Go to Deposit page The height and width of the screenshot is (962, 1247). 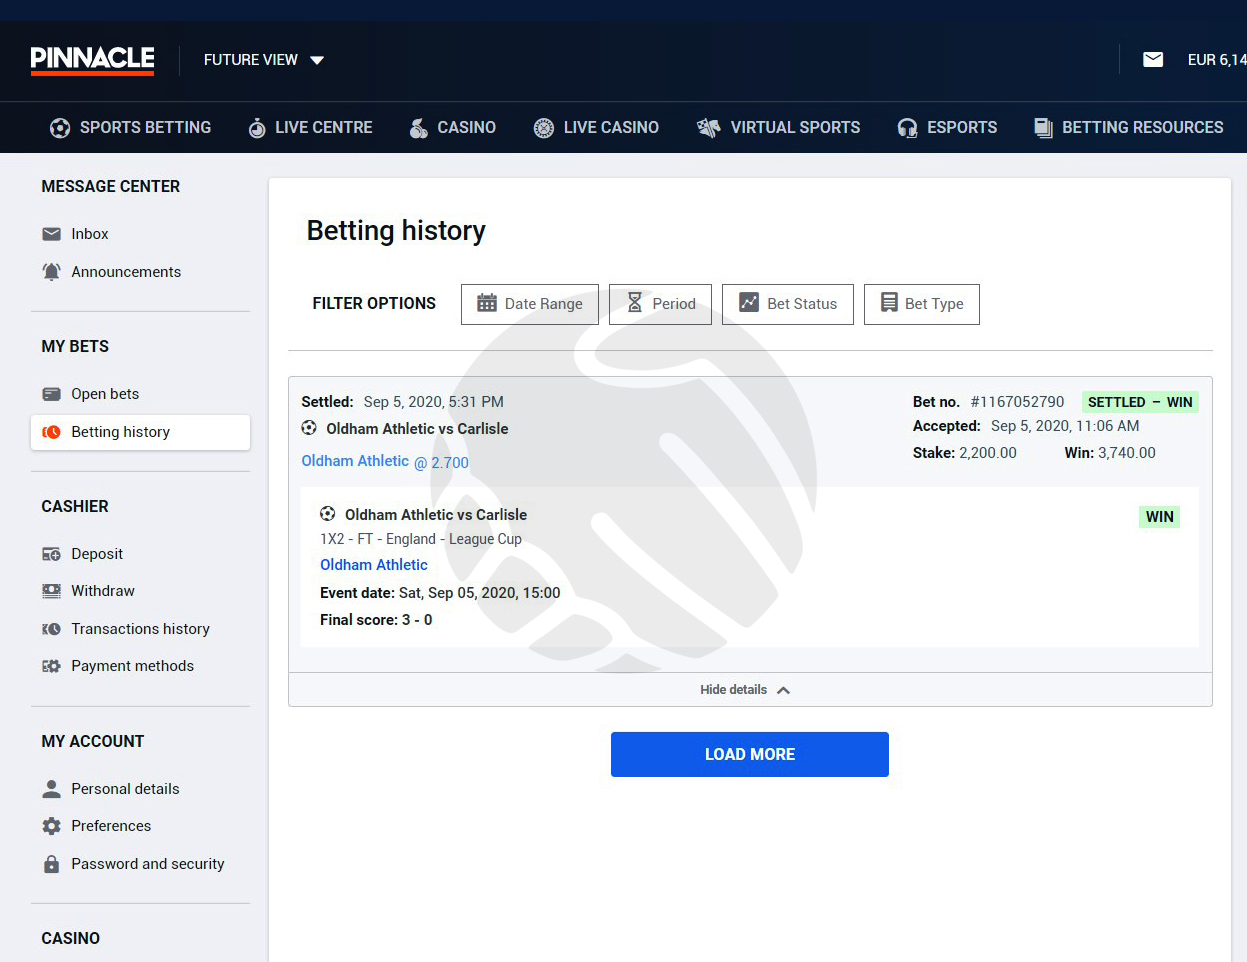point(97,554)
